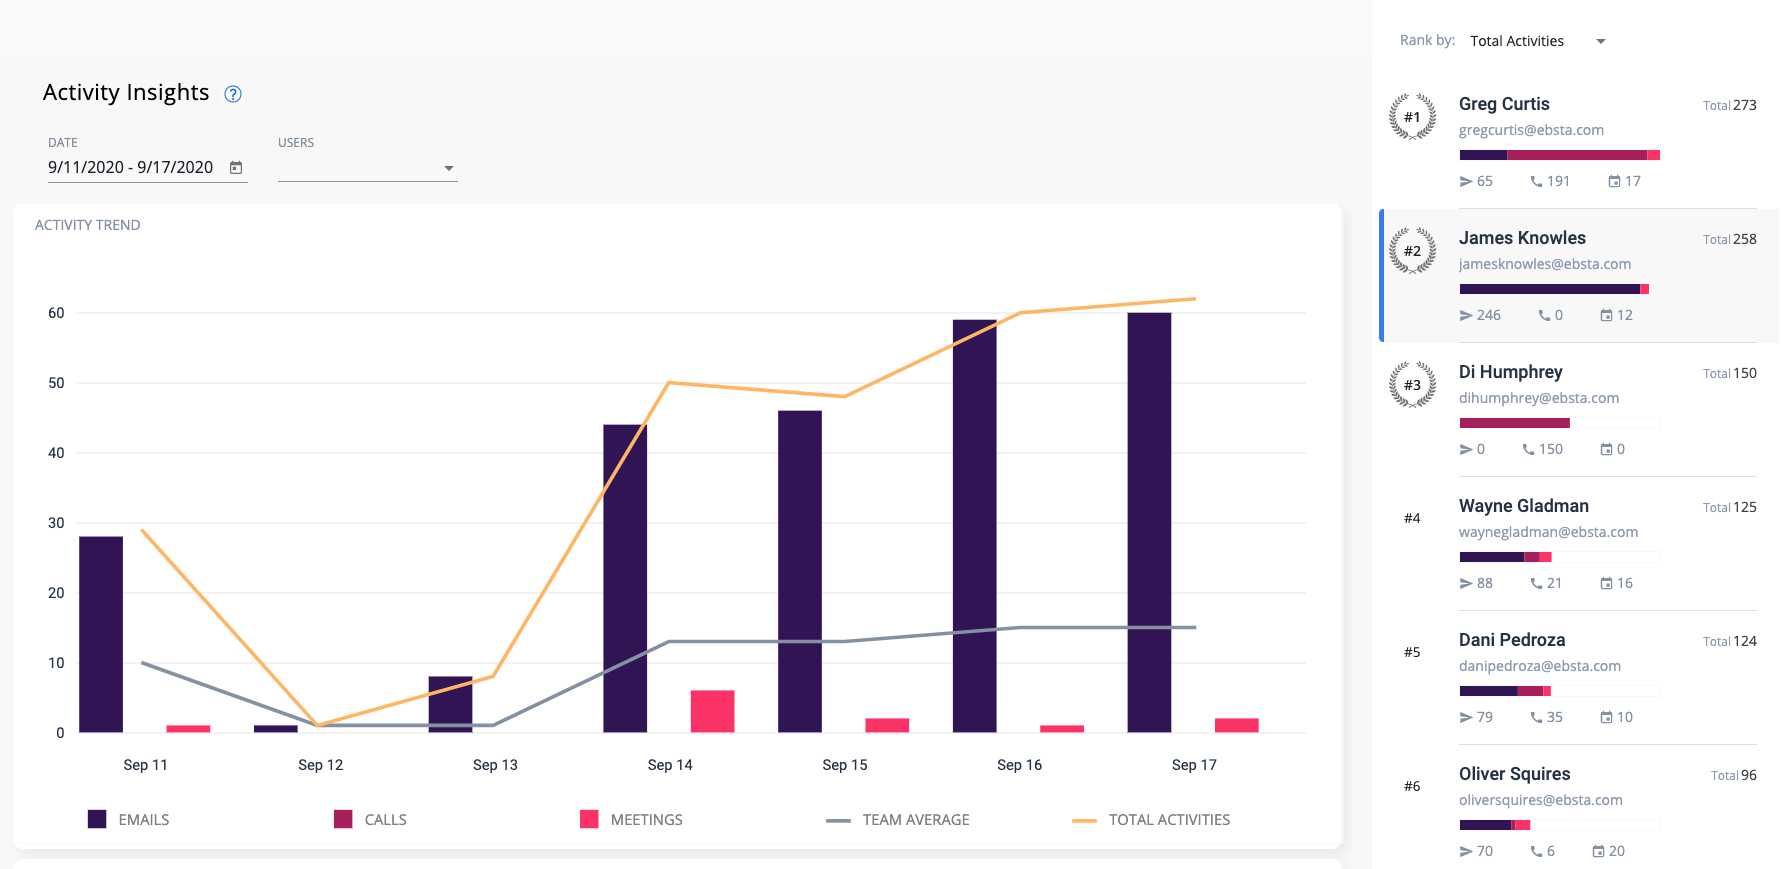Click Greg Curtis's activity progress bar
This screenshot has width=1781, height=869.
(1559, 155)
